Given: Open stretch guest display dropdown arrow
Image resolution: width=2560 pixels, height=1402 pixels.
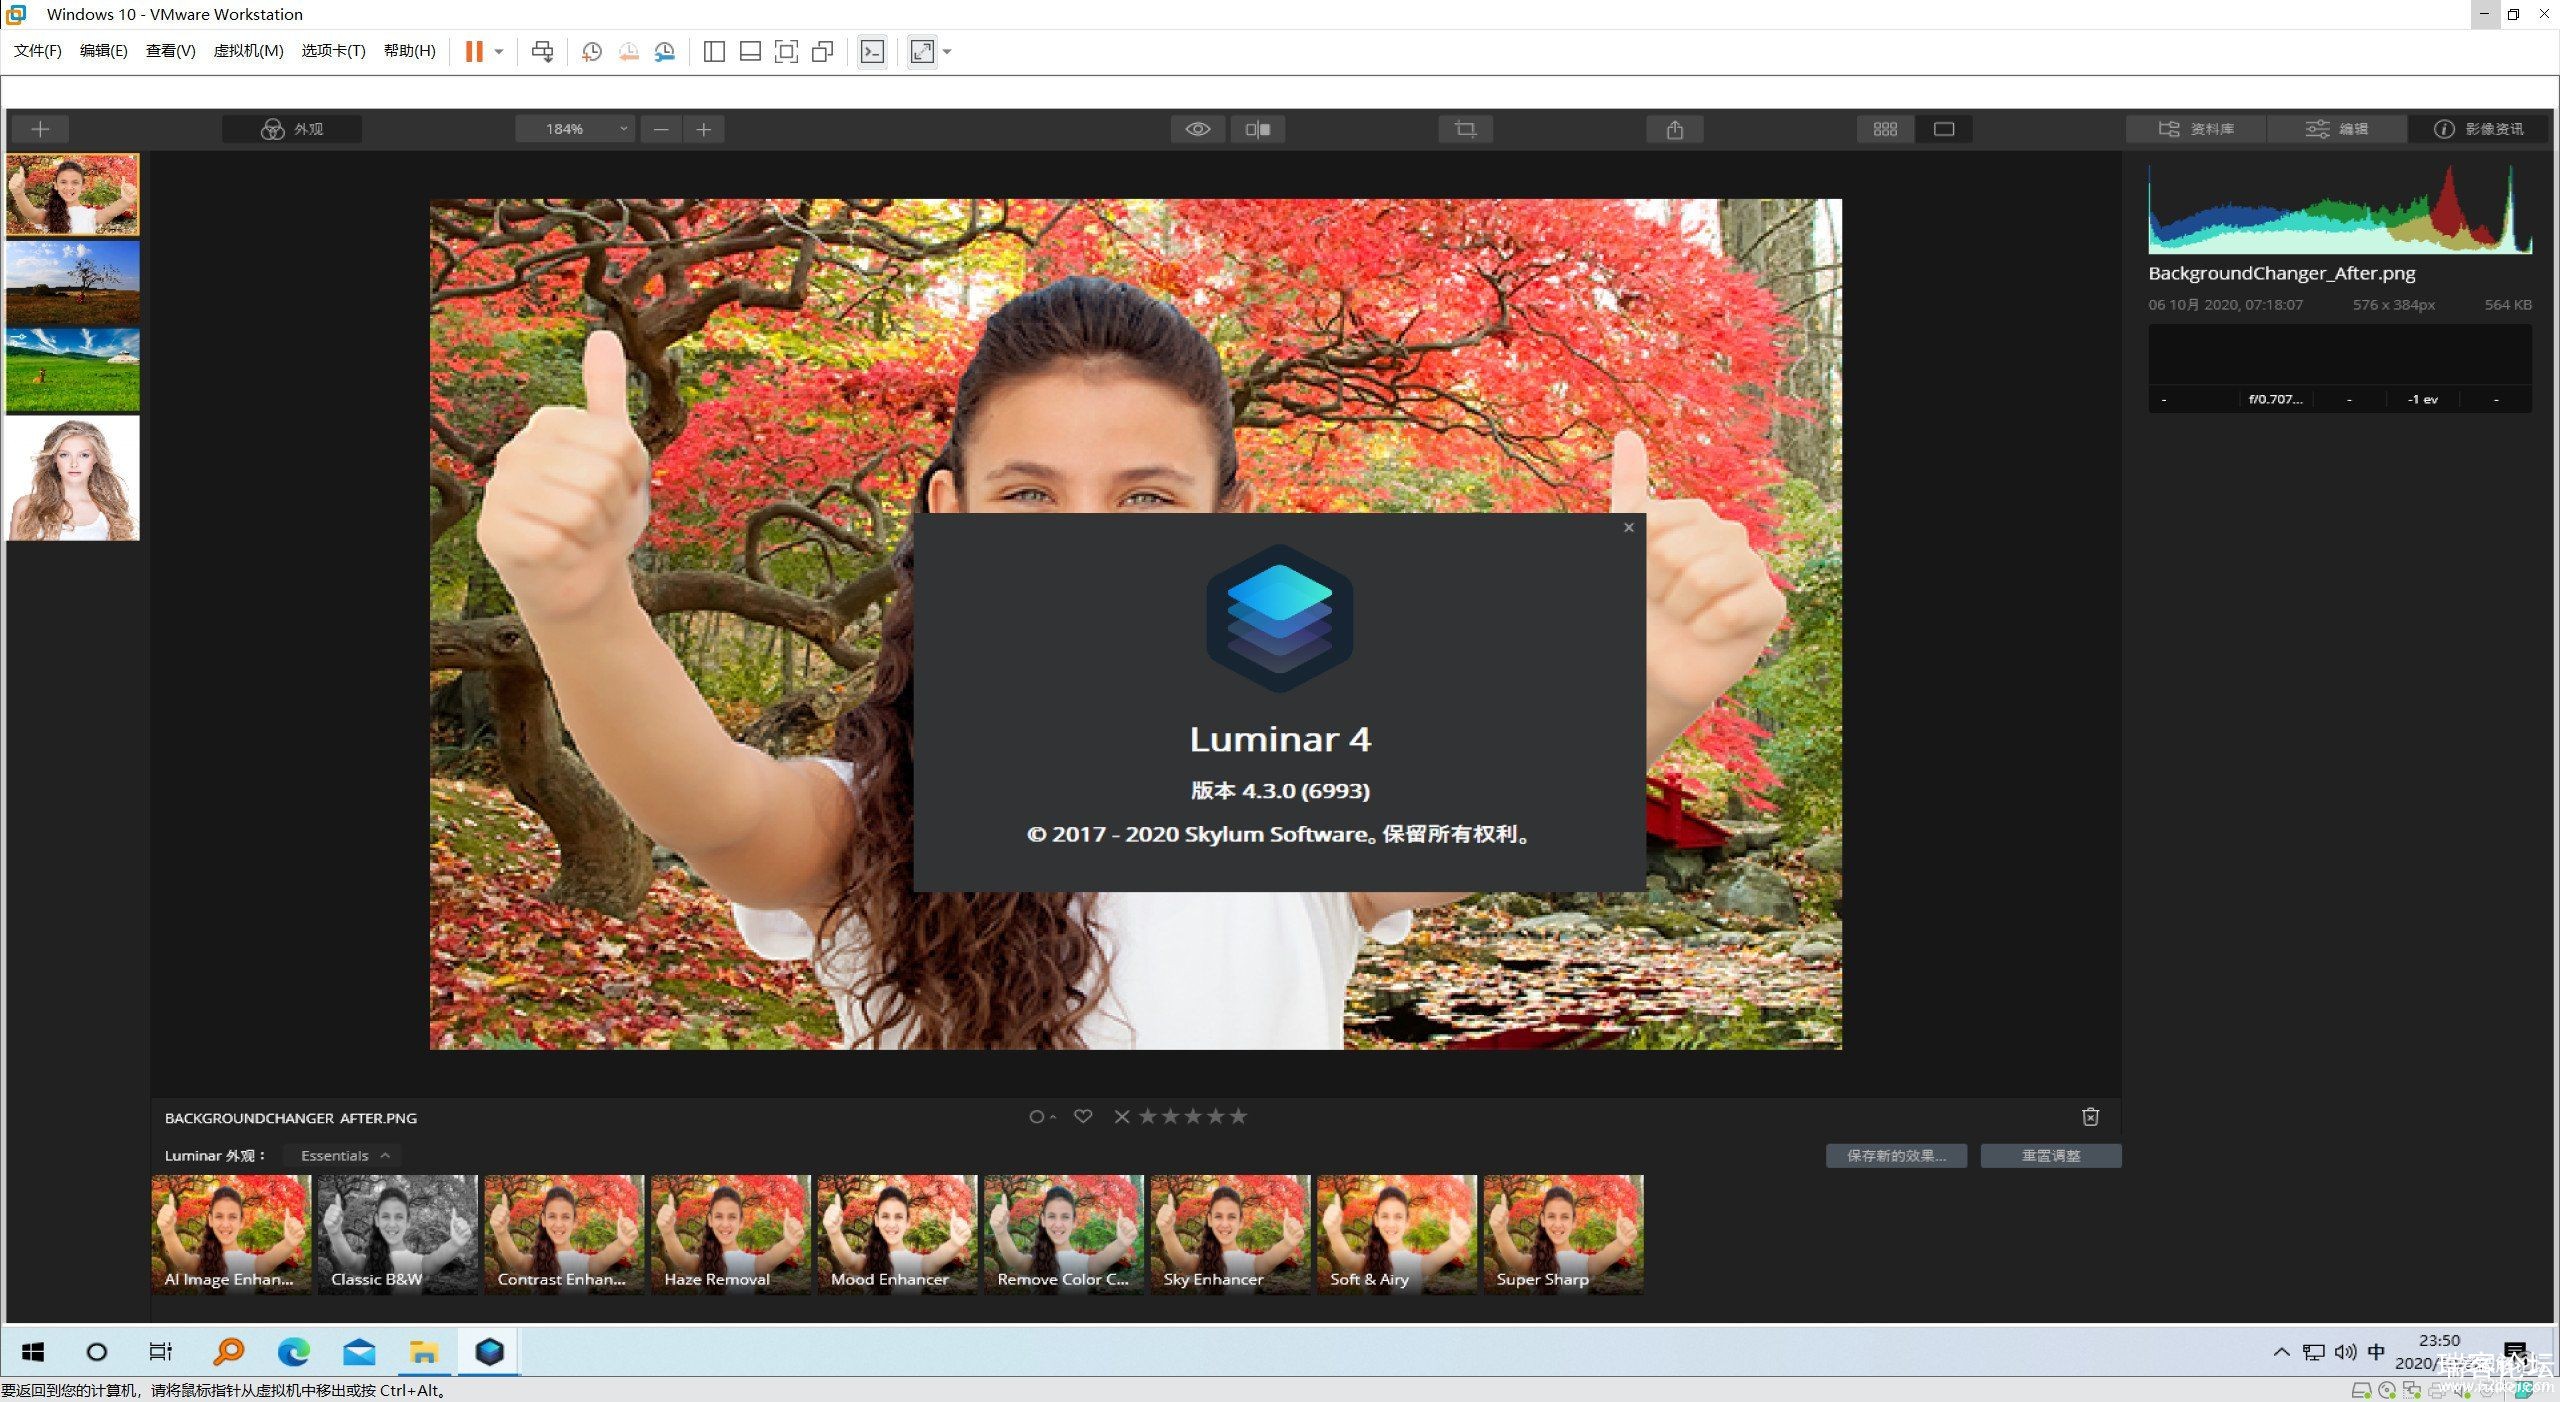Looking at the screenshot, I should point(947,51).
